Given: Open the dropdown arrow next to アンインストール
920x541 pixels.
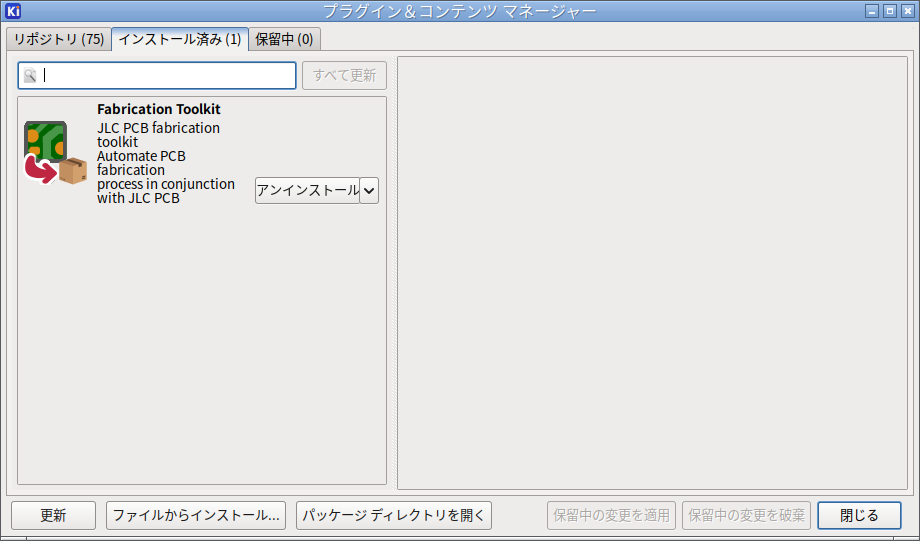Looking at the screenshot, I should (369, 191).
